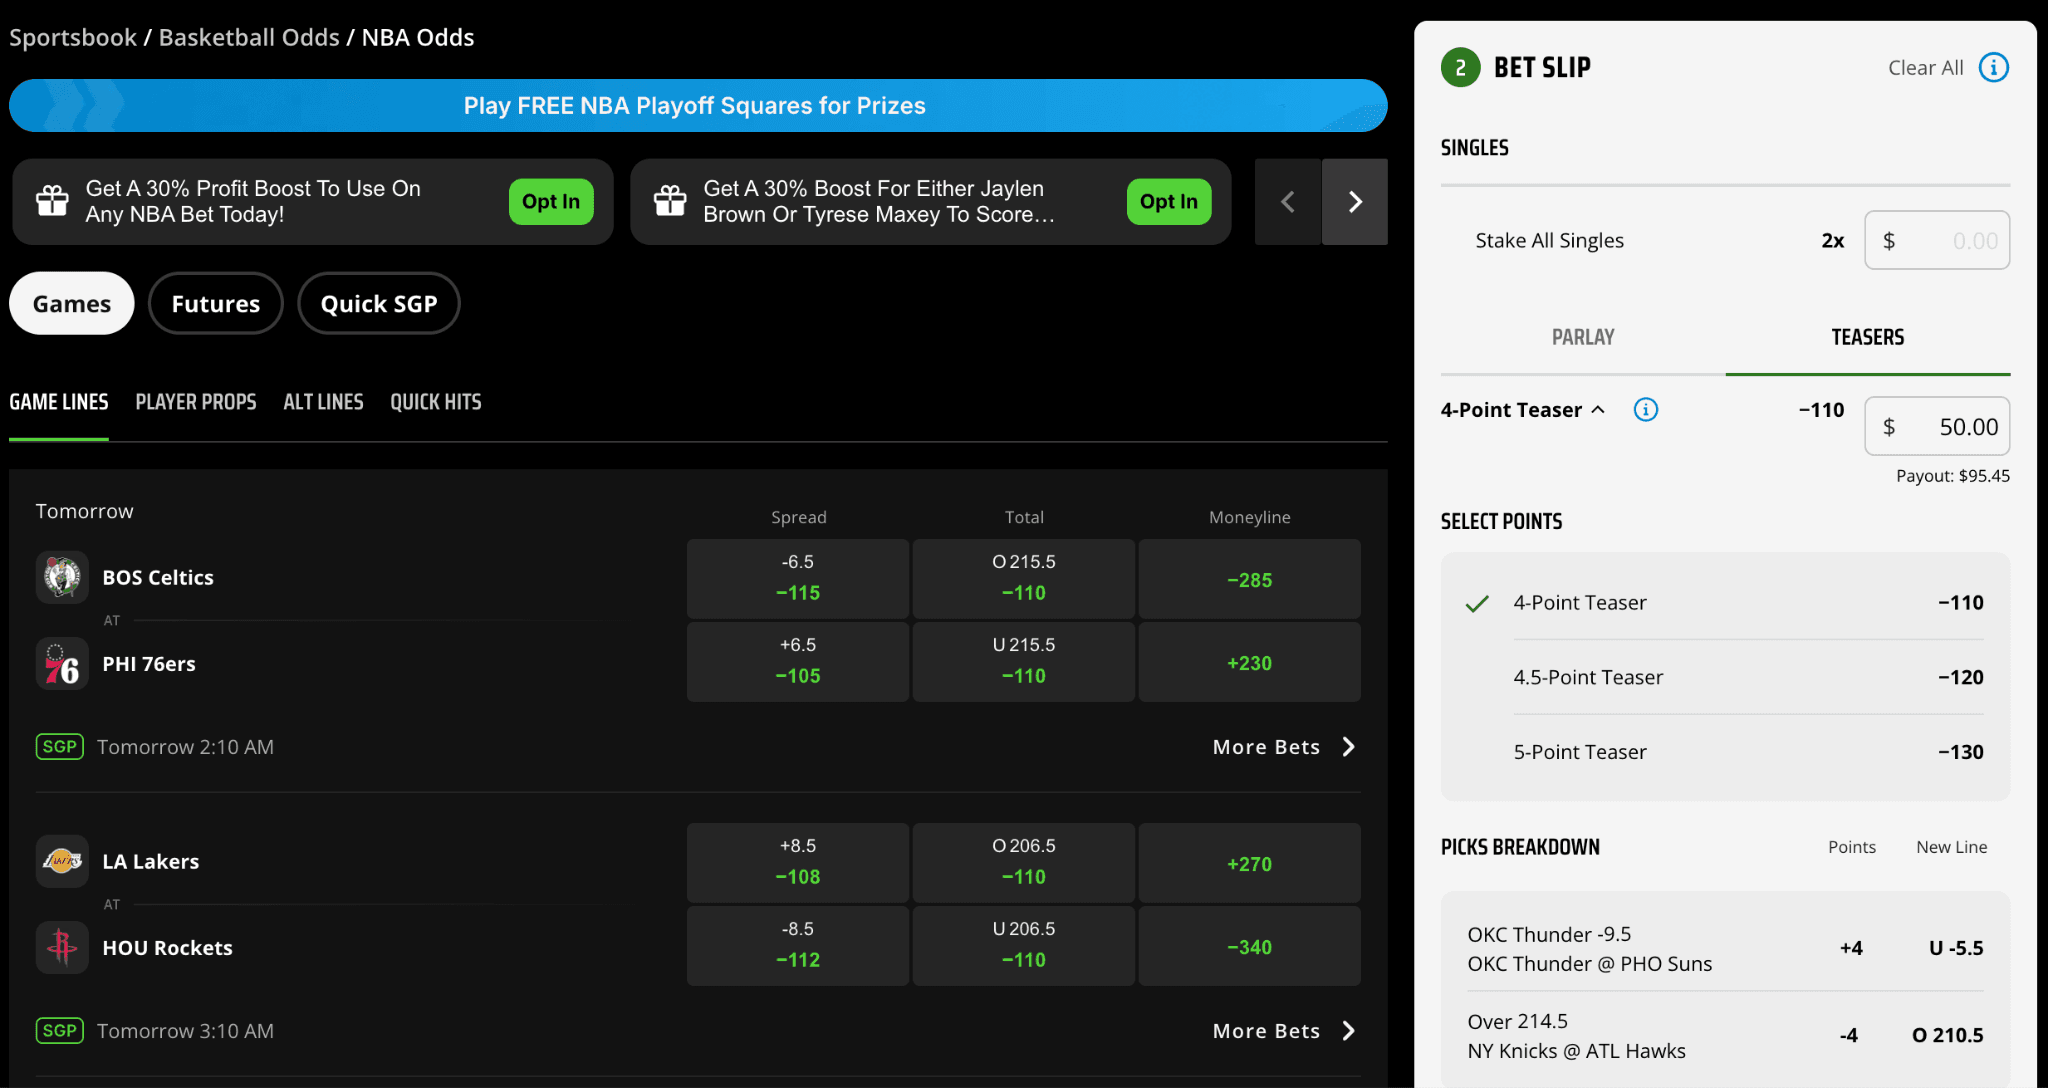Image resolution: width=2048 pixels, height=1088 pixels.
Task: Expand More Bets for Celtics game
Action: [x=1283, y=747]
